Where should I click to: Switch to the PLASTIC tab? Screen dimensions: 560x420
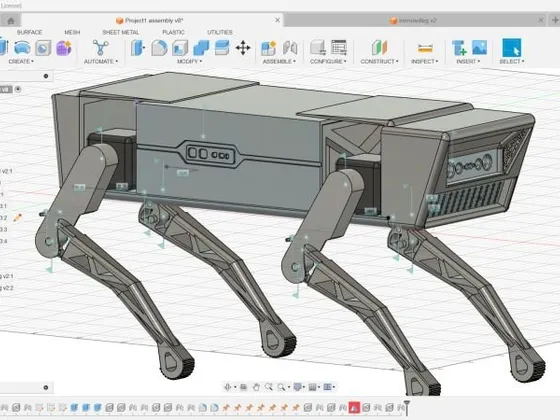pyautogui.click(x=174, y=32)
